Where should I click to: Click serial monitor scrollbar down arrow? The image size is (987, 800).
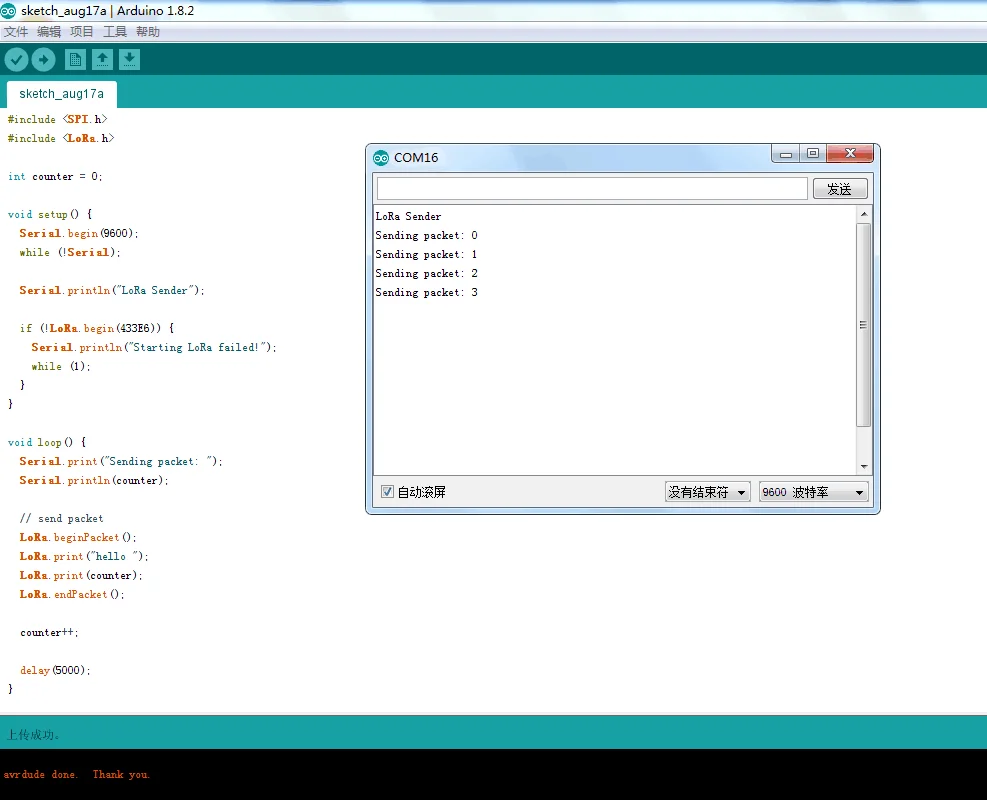[x=864, y=466]
